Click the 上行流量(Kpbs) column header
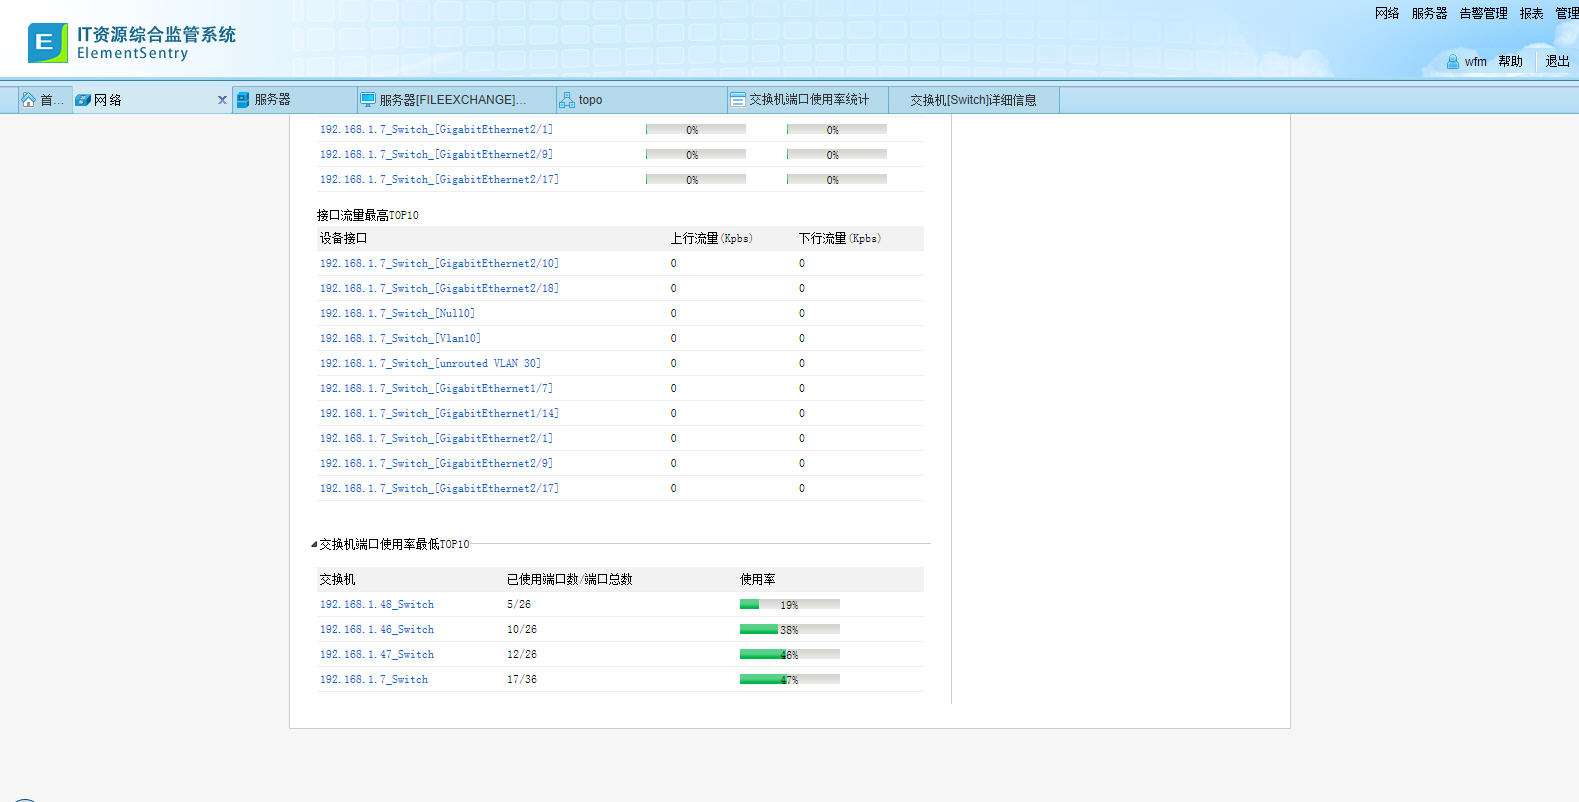Viewport: 1579px width, 802px height. [711, 238]
